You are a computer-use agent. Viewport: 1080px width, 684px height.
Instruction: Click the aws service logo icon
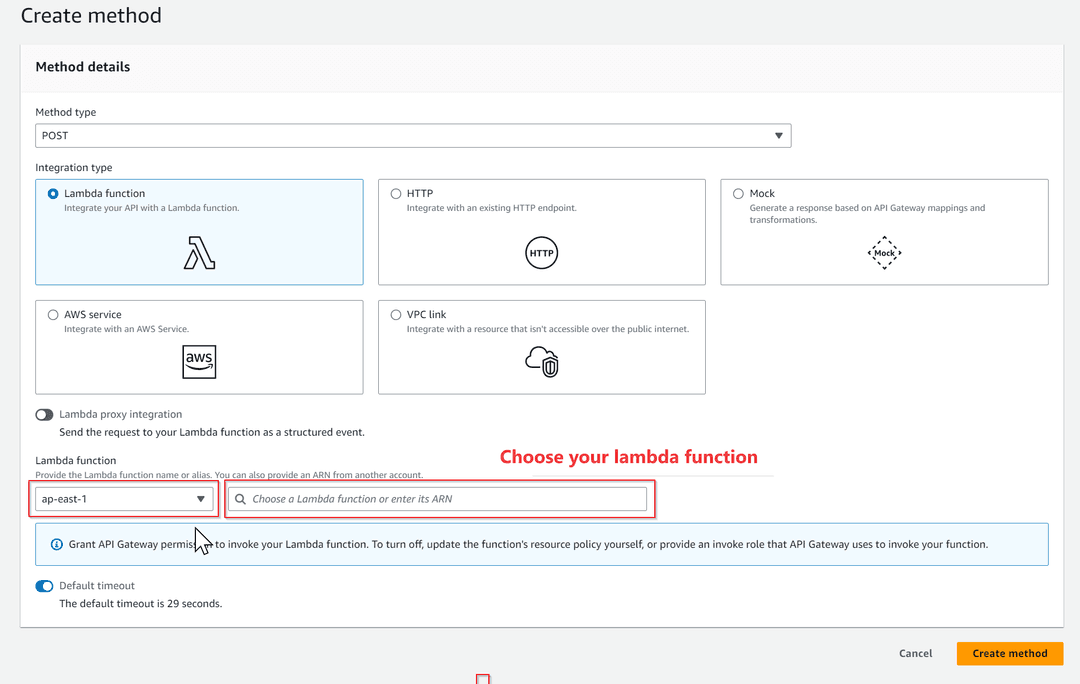(198, 362)
